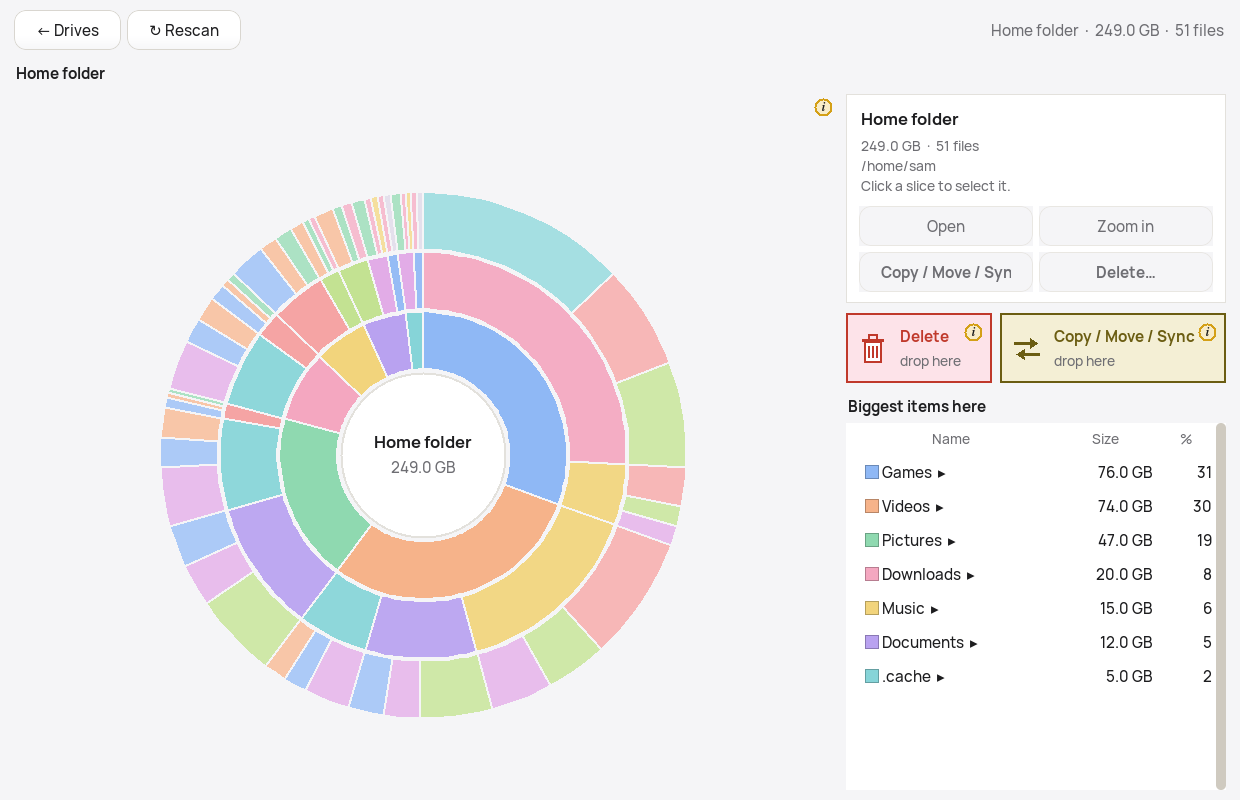
Task: Click the purple Documents color swatch
Action: pos(872,642)
